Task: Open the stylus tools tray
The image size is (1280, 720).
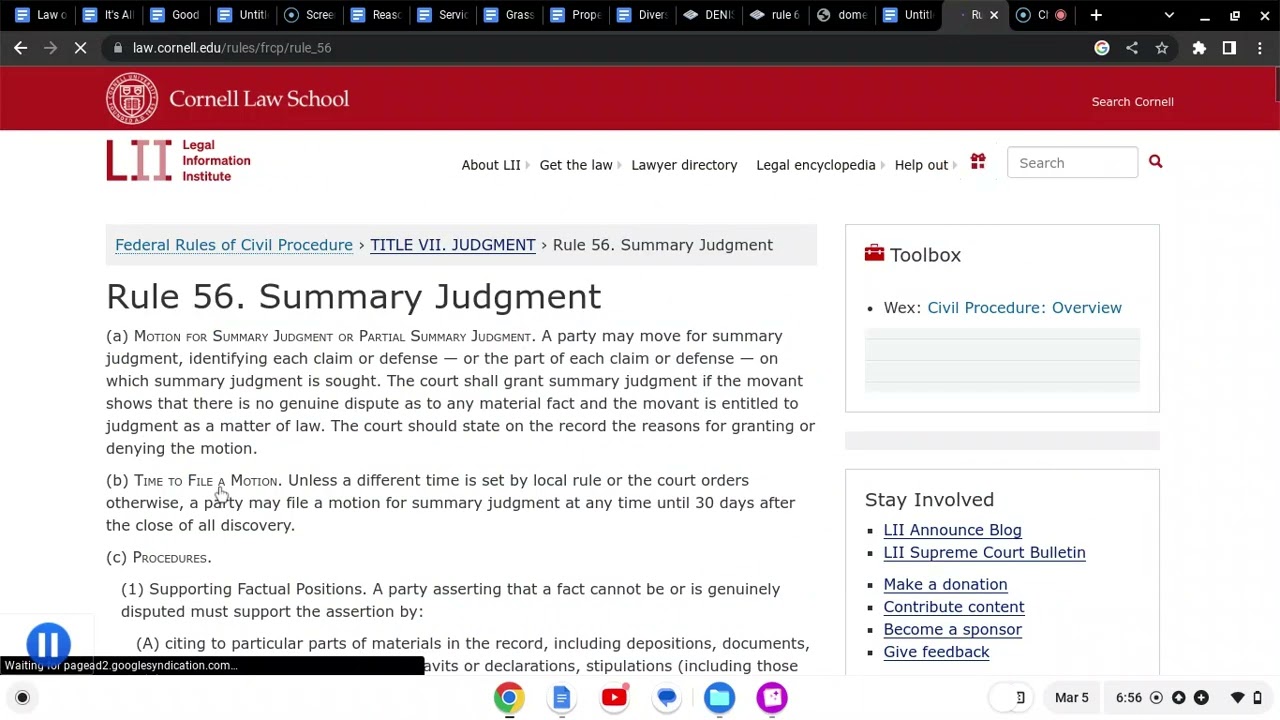Action: click(1020, 698)
